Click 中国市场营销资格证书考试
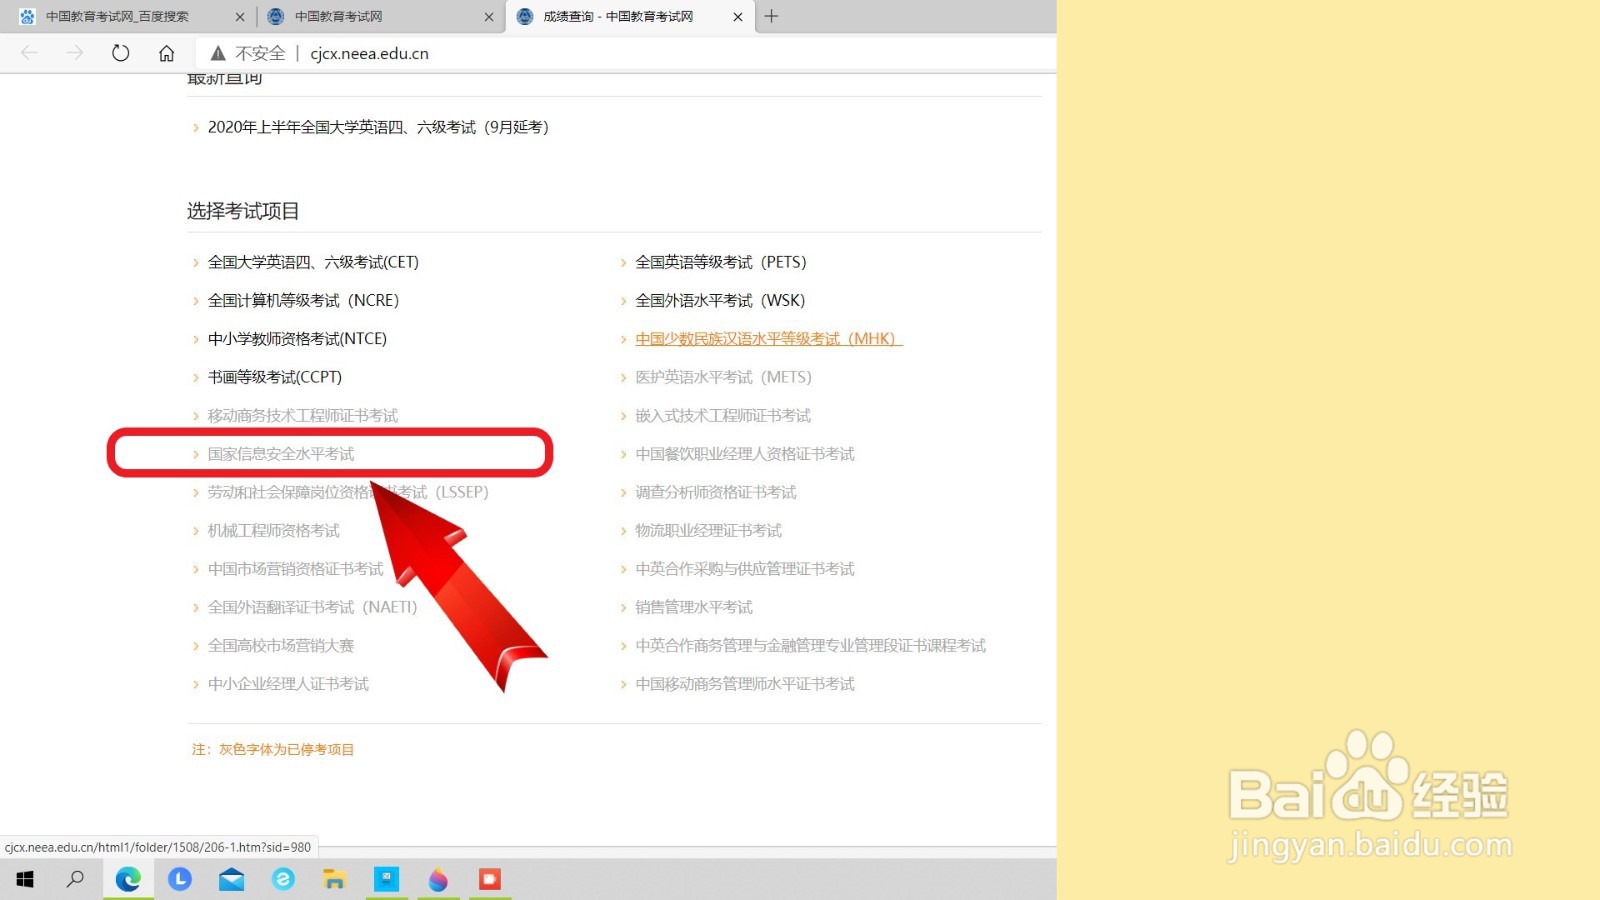The height and width of the screenshot is (900, 1600). pos(296,569)
